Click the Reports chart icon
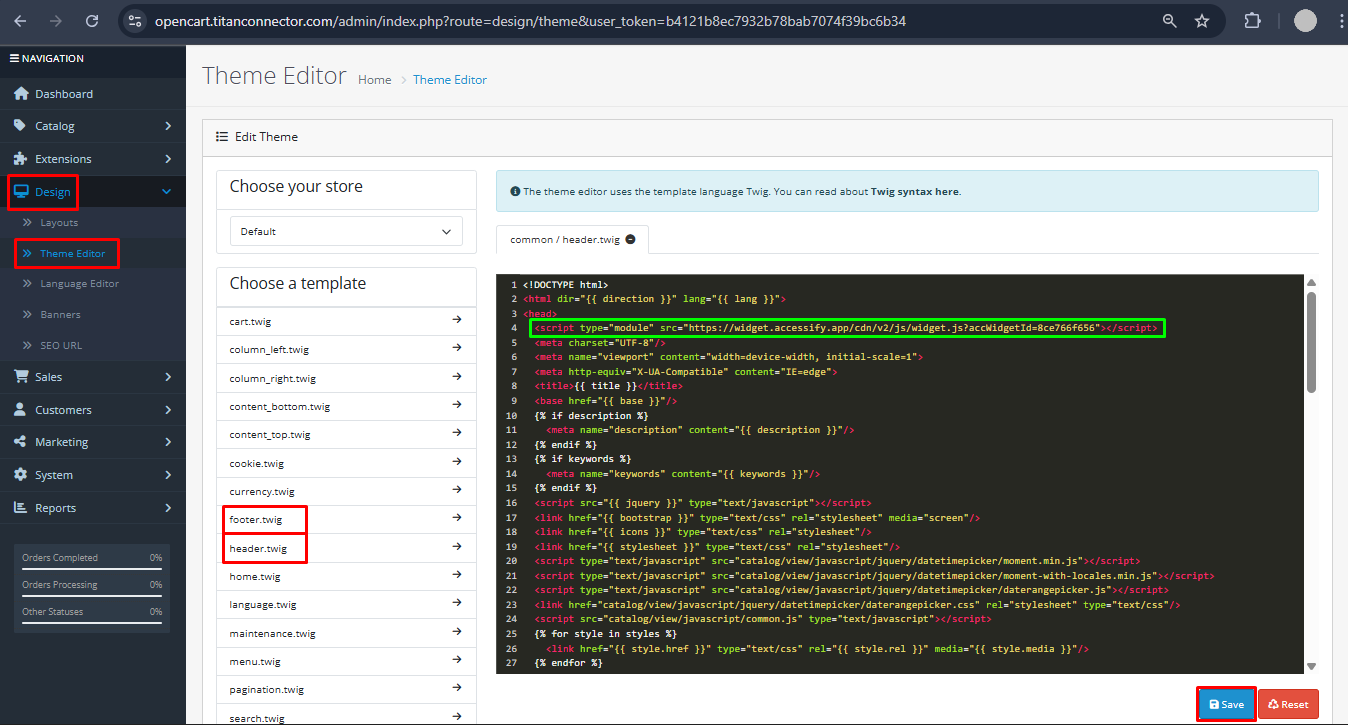Image resolution: width=1348 pixels, height=725 pixels. pyautogui.click(x=22, y=507)
